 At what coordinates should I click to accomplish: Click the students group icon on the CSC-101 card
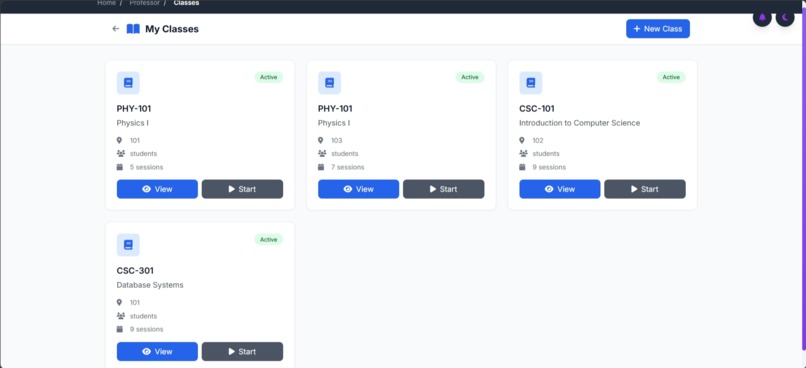(523, 154)
